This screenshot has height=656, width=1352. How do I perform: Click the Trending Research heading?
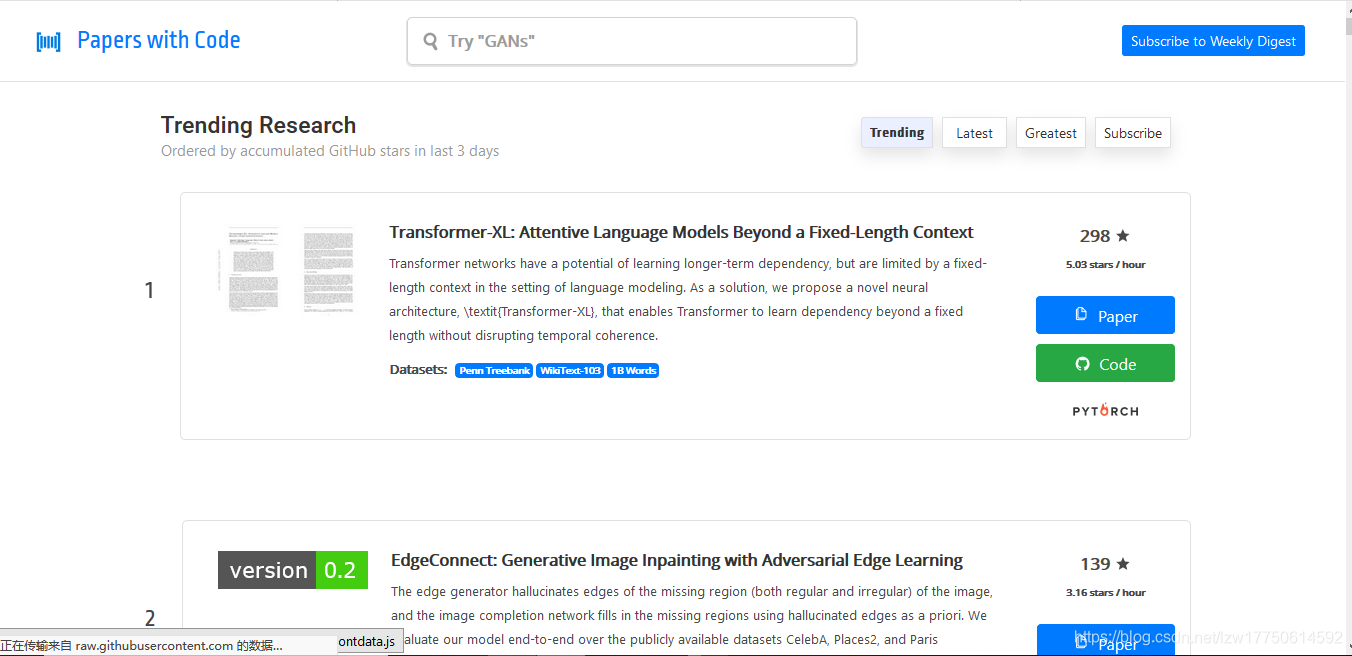258,125
